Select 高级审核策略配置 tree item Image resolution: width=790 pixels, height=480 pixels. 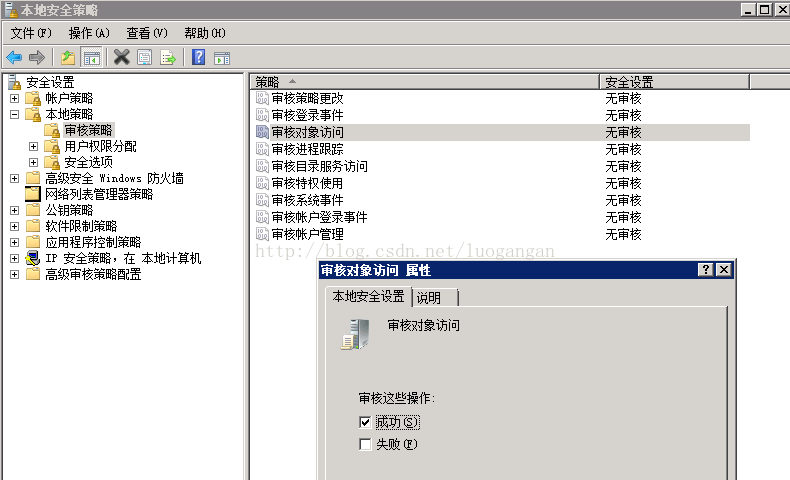click(94, 275)
